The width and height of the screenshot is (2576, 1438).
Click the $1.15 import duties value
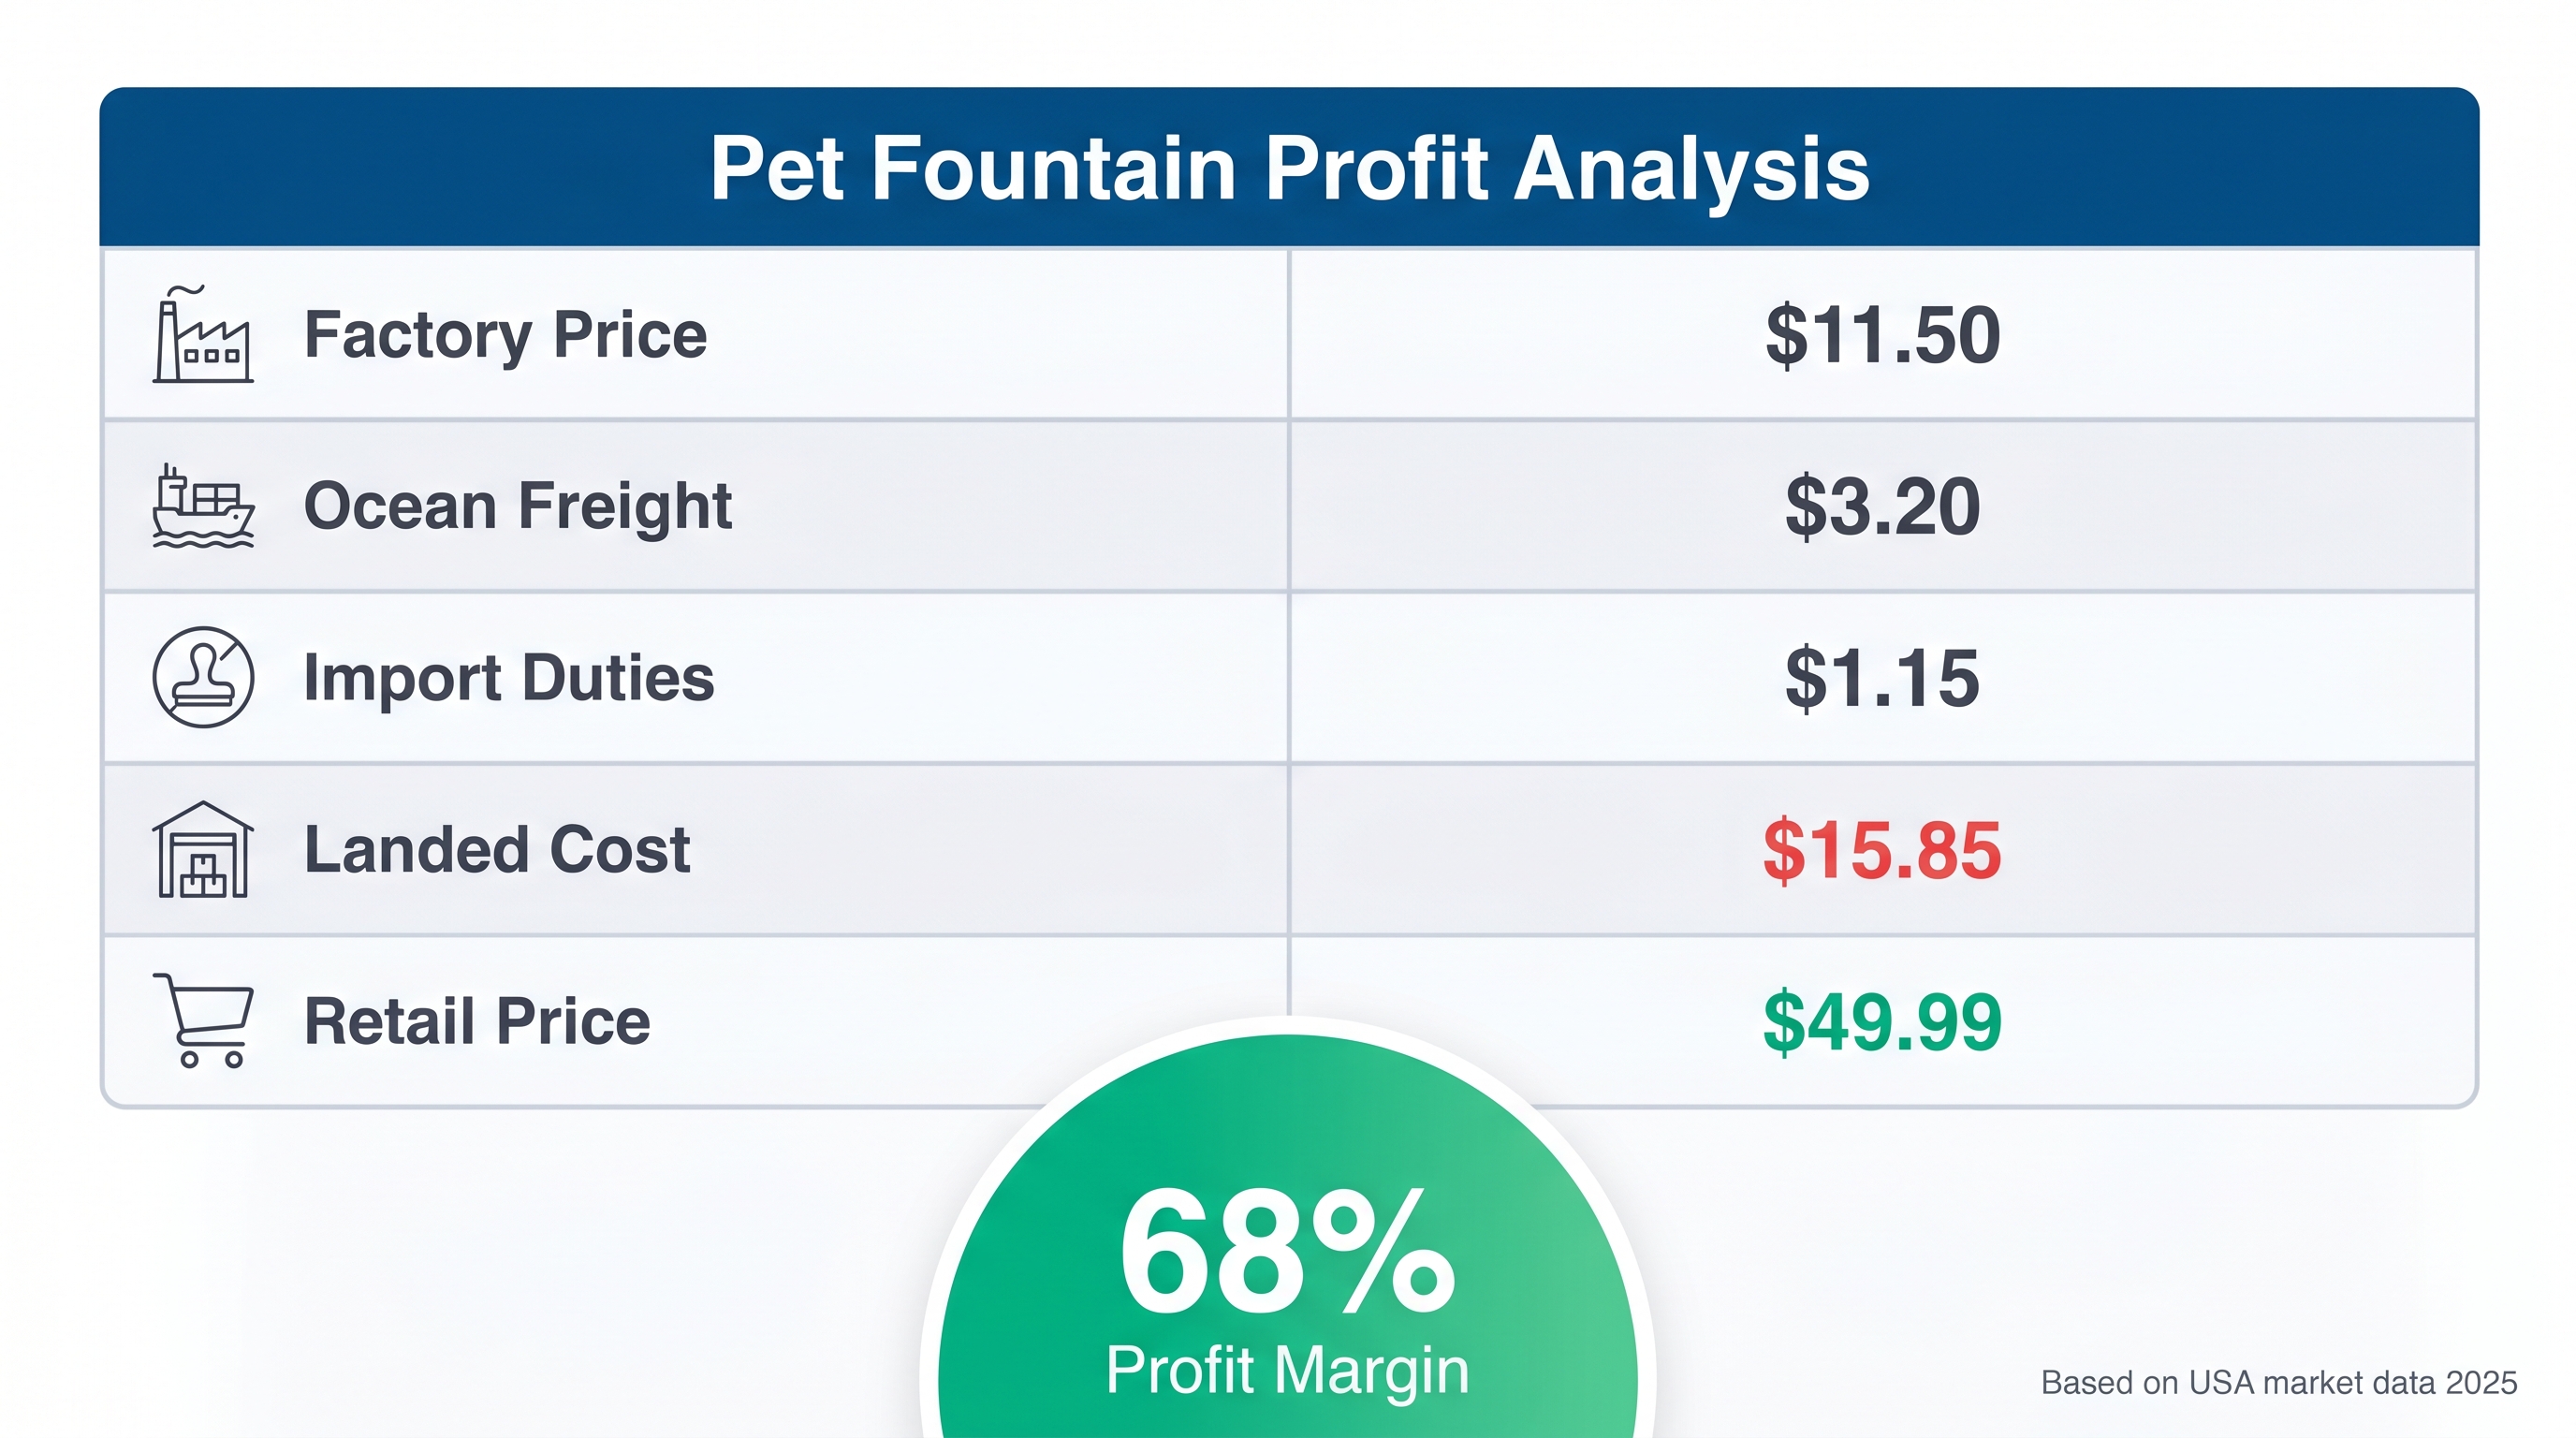click(x=1882, y=679)
